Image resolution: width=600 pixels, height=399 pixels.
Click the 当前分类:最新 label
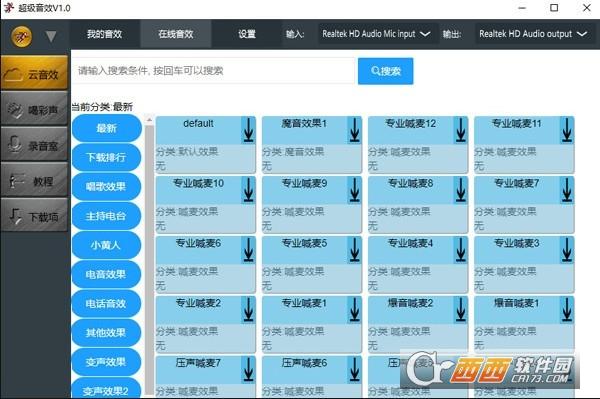coord(102,107)
